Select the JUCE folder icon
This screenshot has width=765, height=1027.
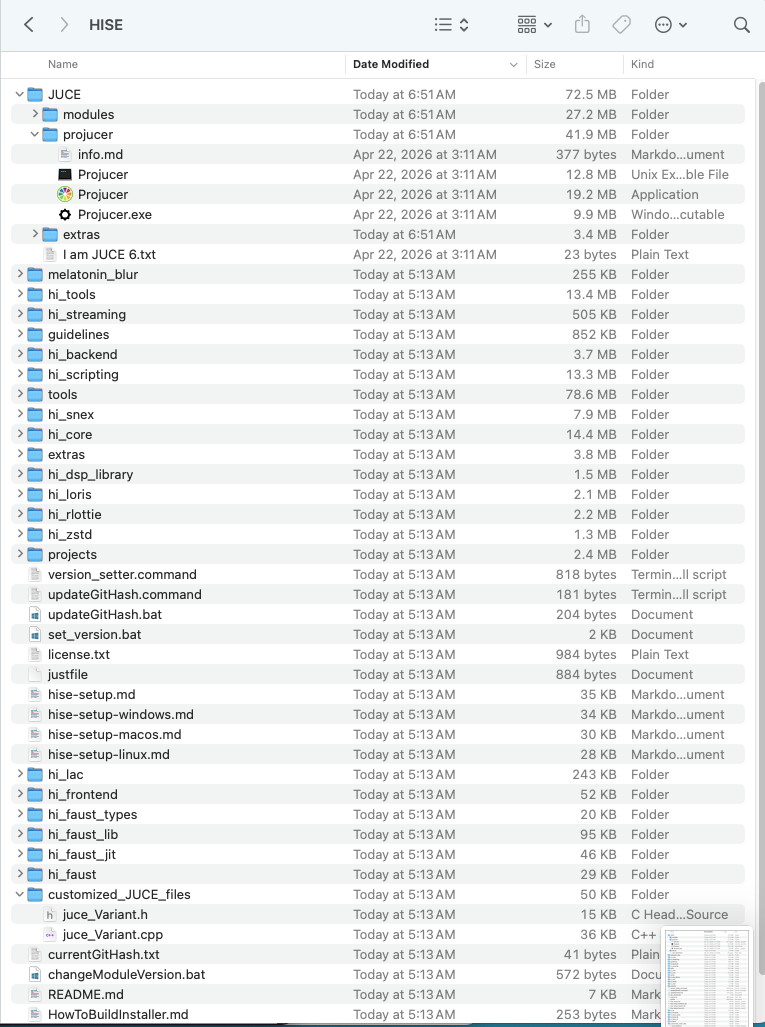35,94
